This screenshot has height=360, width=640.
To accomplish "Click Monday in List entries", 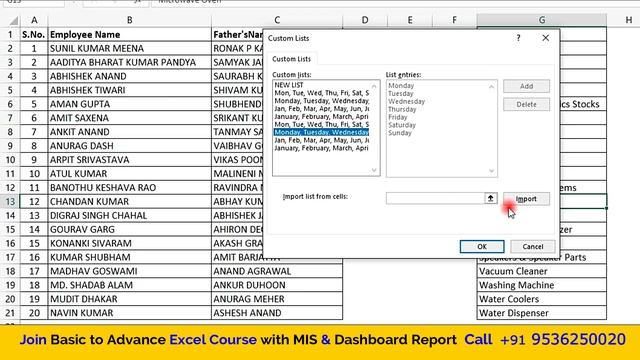I will coord(401,85).
